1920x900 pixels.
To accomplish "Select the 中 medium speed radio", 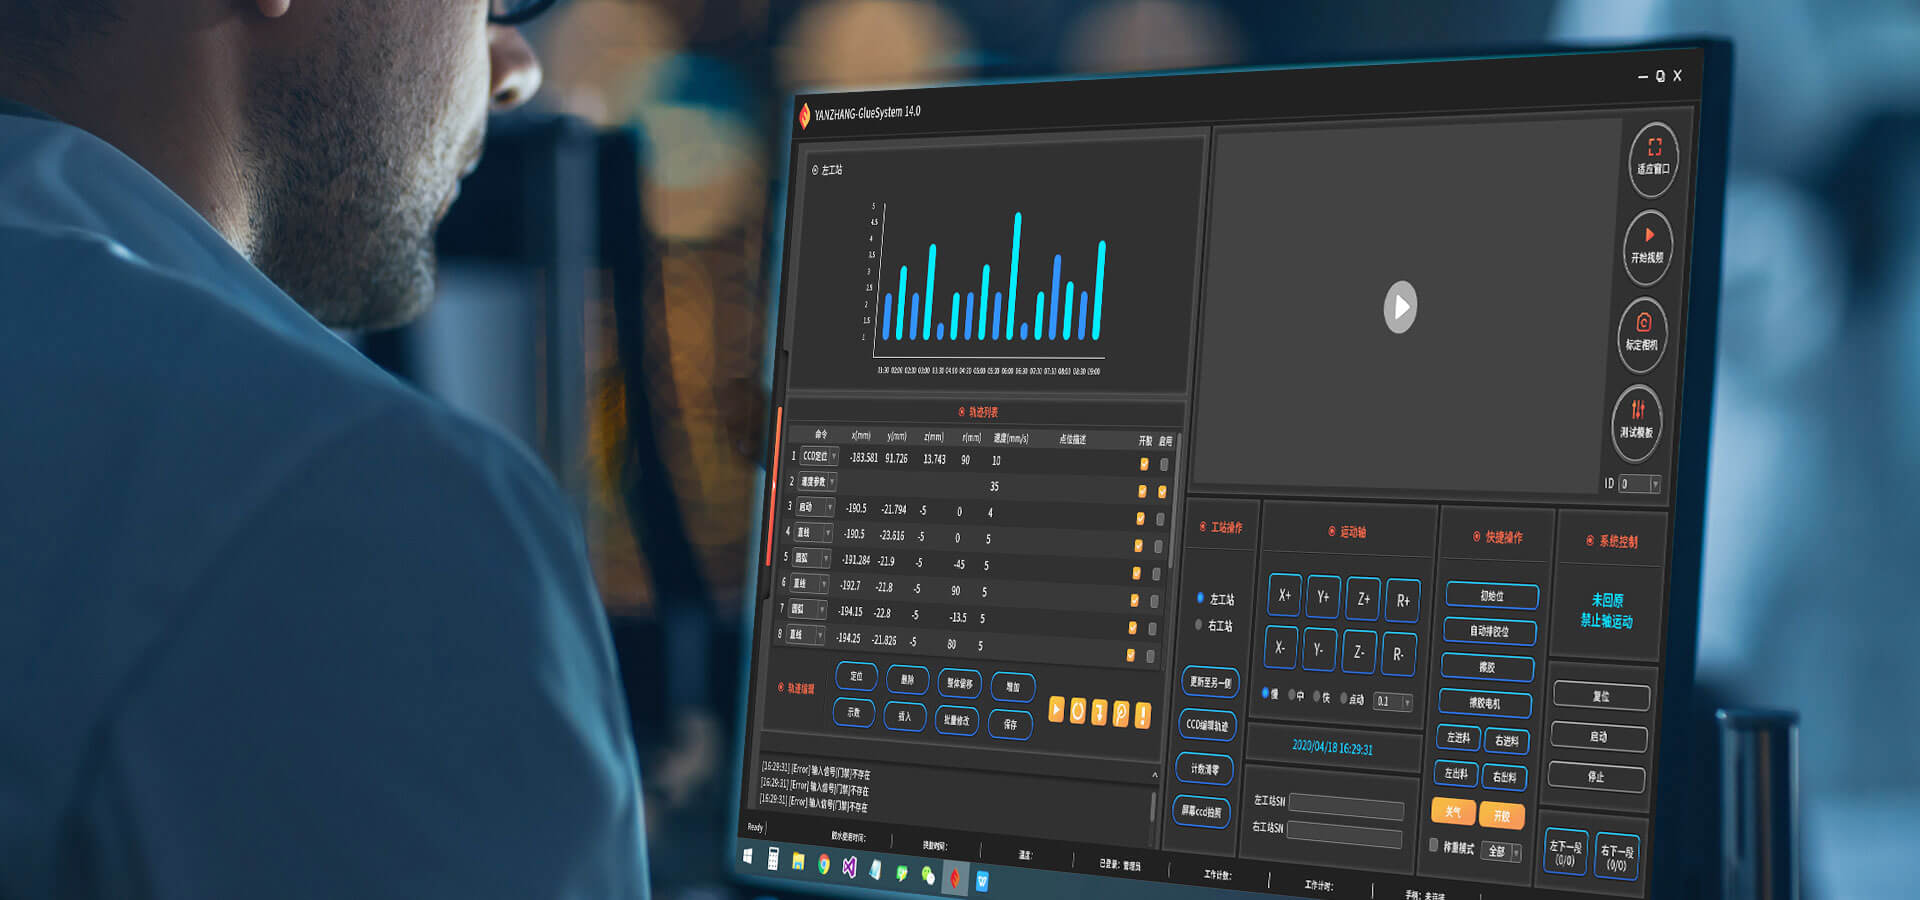I will click(x=1292, y=695).
